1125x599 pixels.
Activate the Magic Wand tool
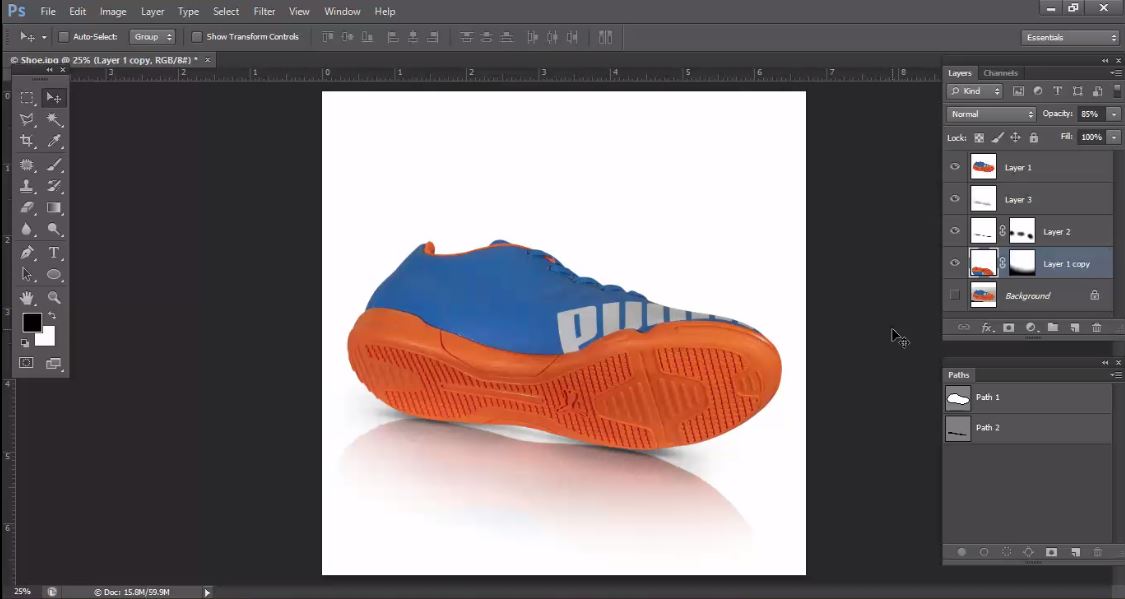click(x=54, y=120)
